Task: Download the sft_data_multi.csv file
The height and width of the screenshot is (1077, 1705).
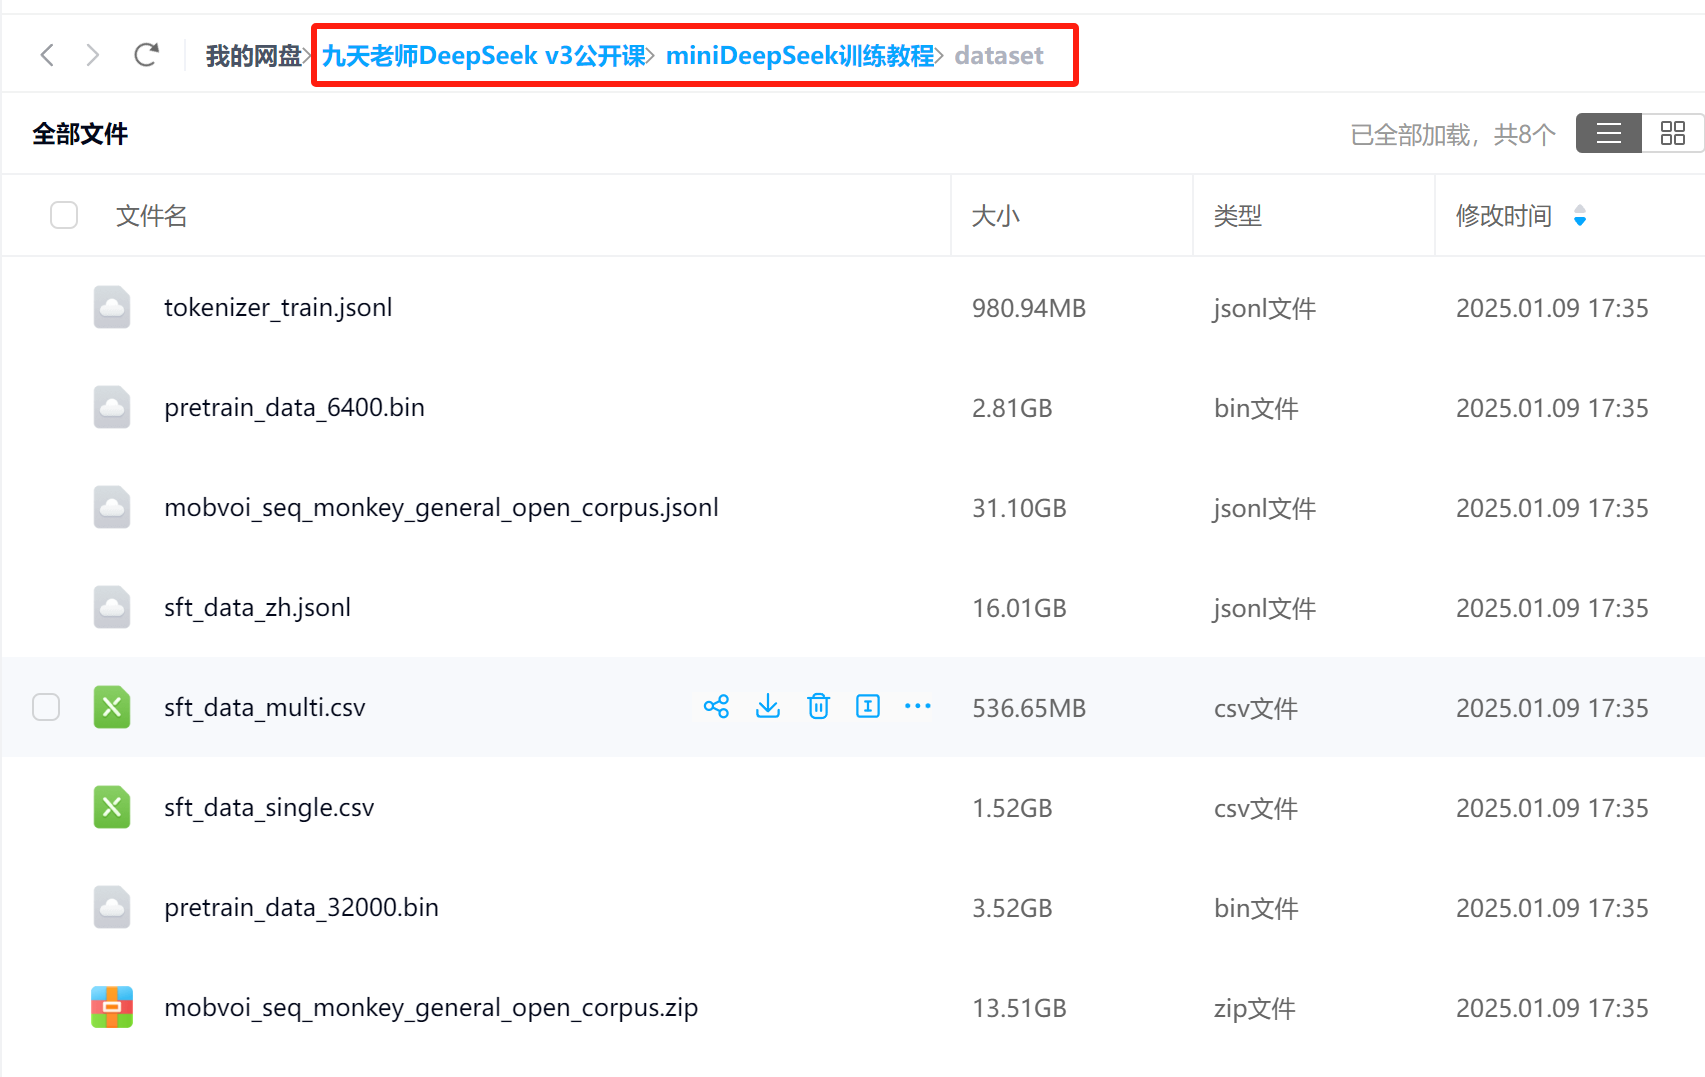Action: [768, 707]
